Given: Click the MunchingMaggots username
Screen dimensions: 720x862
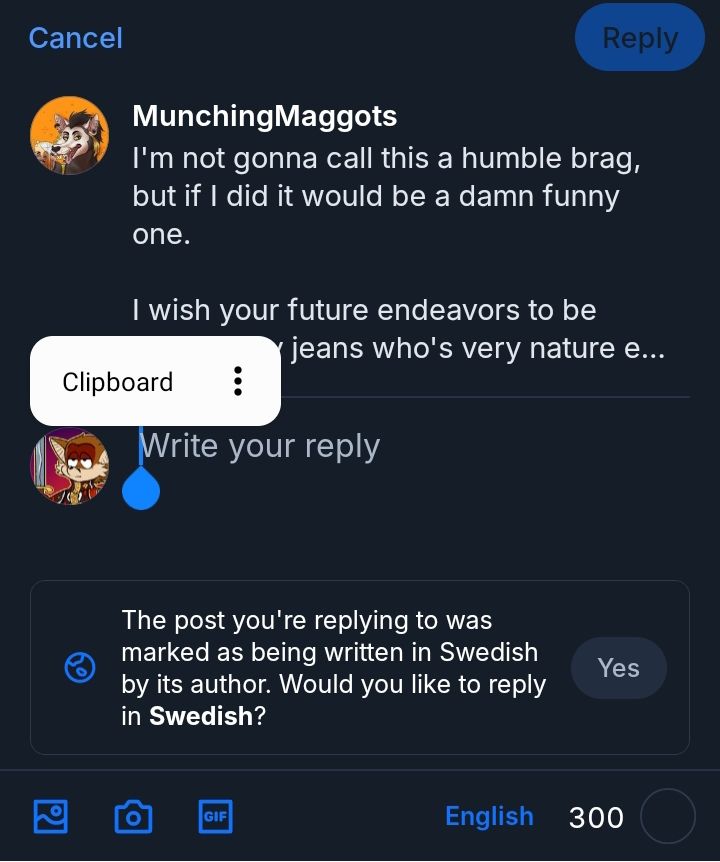Looking at the screenshot, I should click(264, 116).
